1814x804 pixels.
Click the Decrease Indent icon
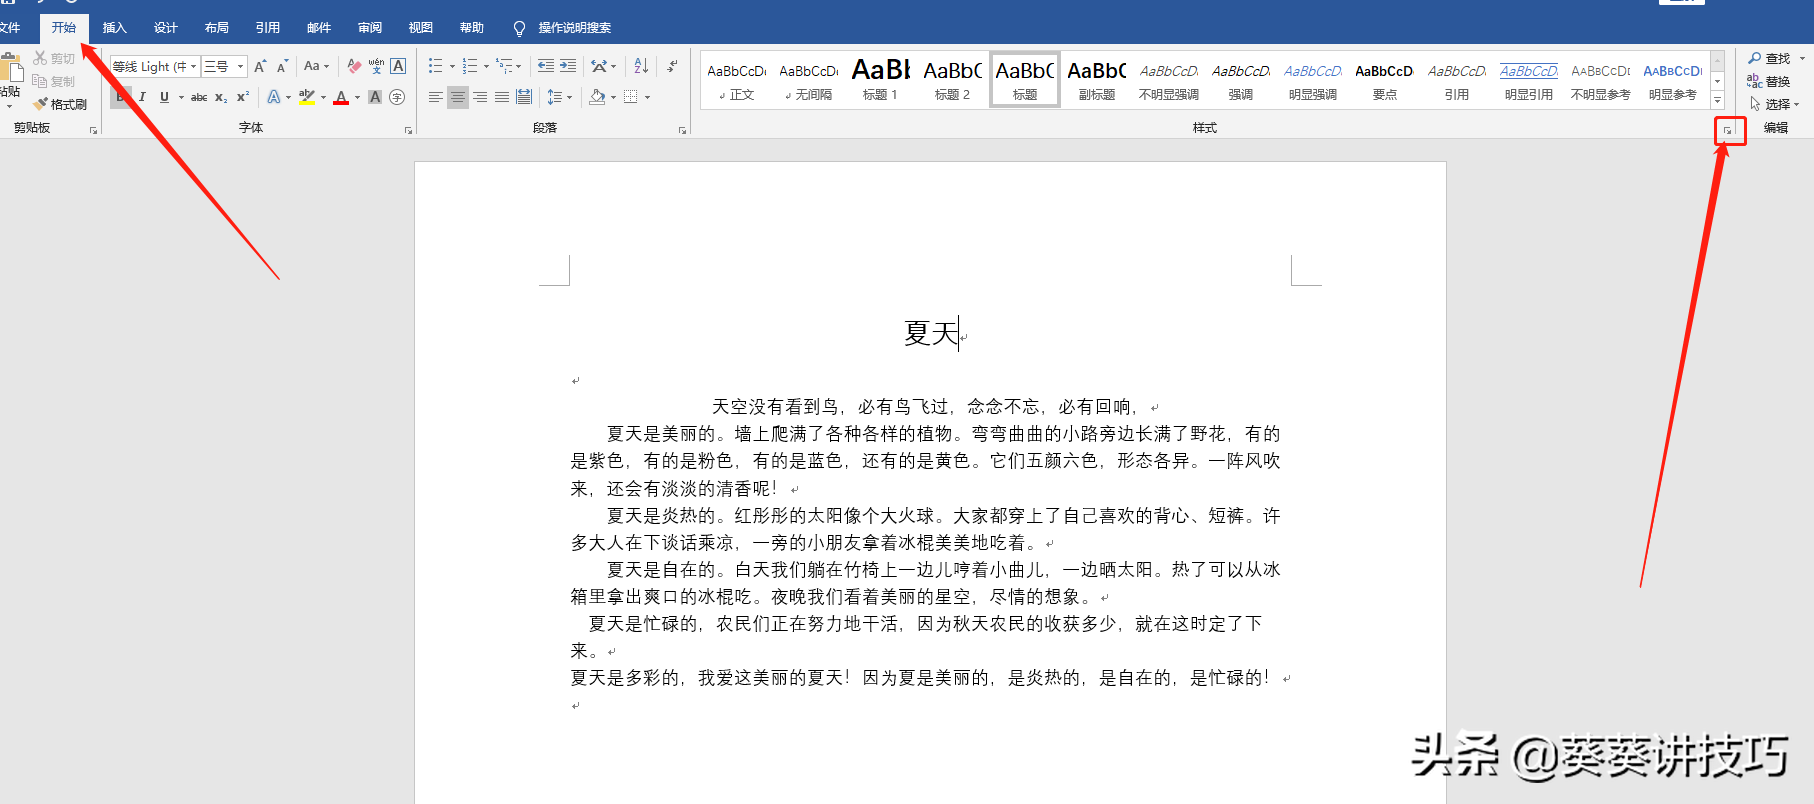pos(546,66)
